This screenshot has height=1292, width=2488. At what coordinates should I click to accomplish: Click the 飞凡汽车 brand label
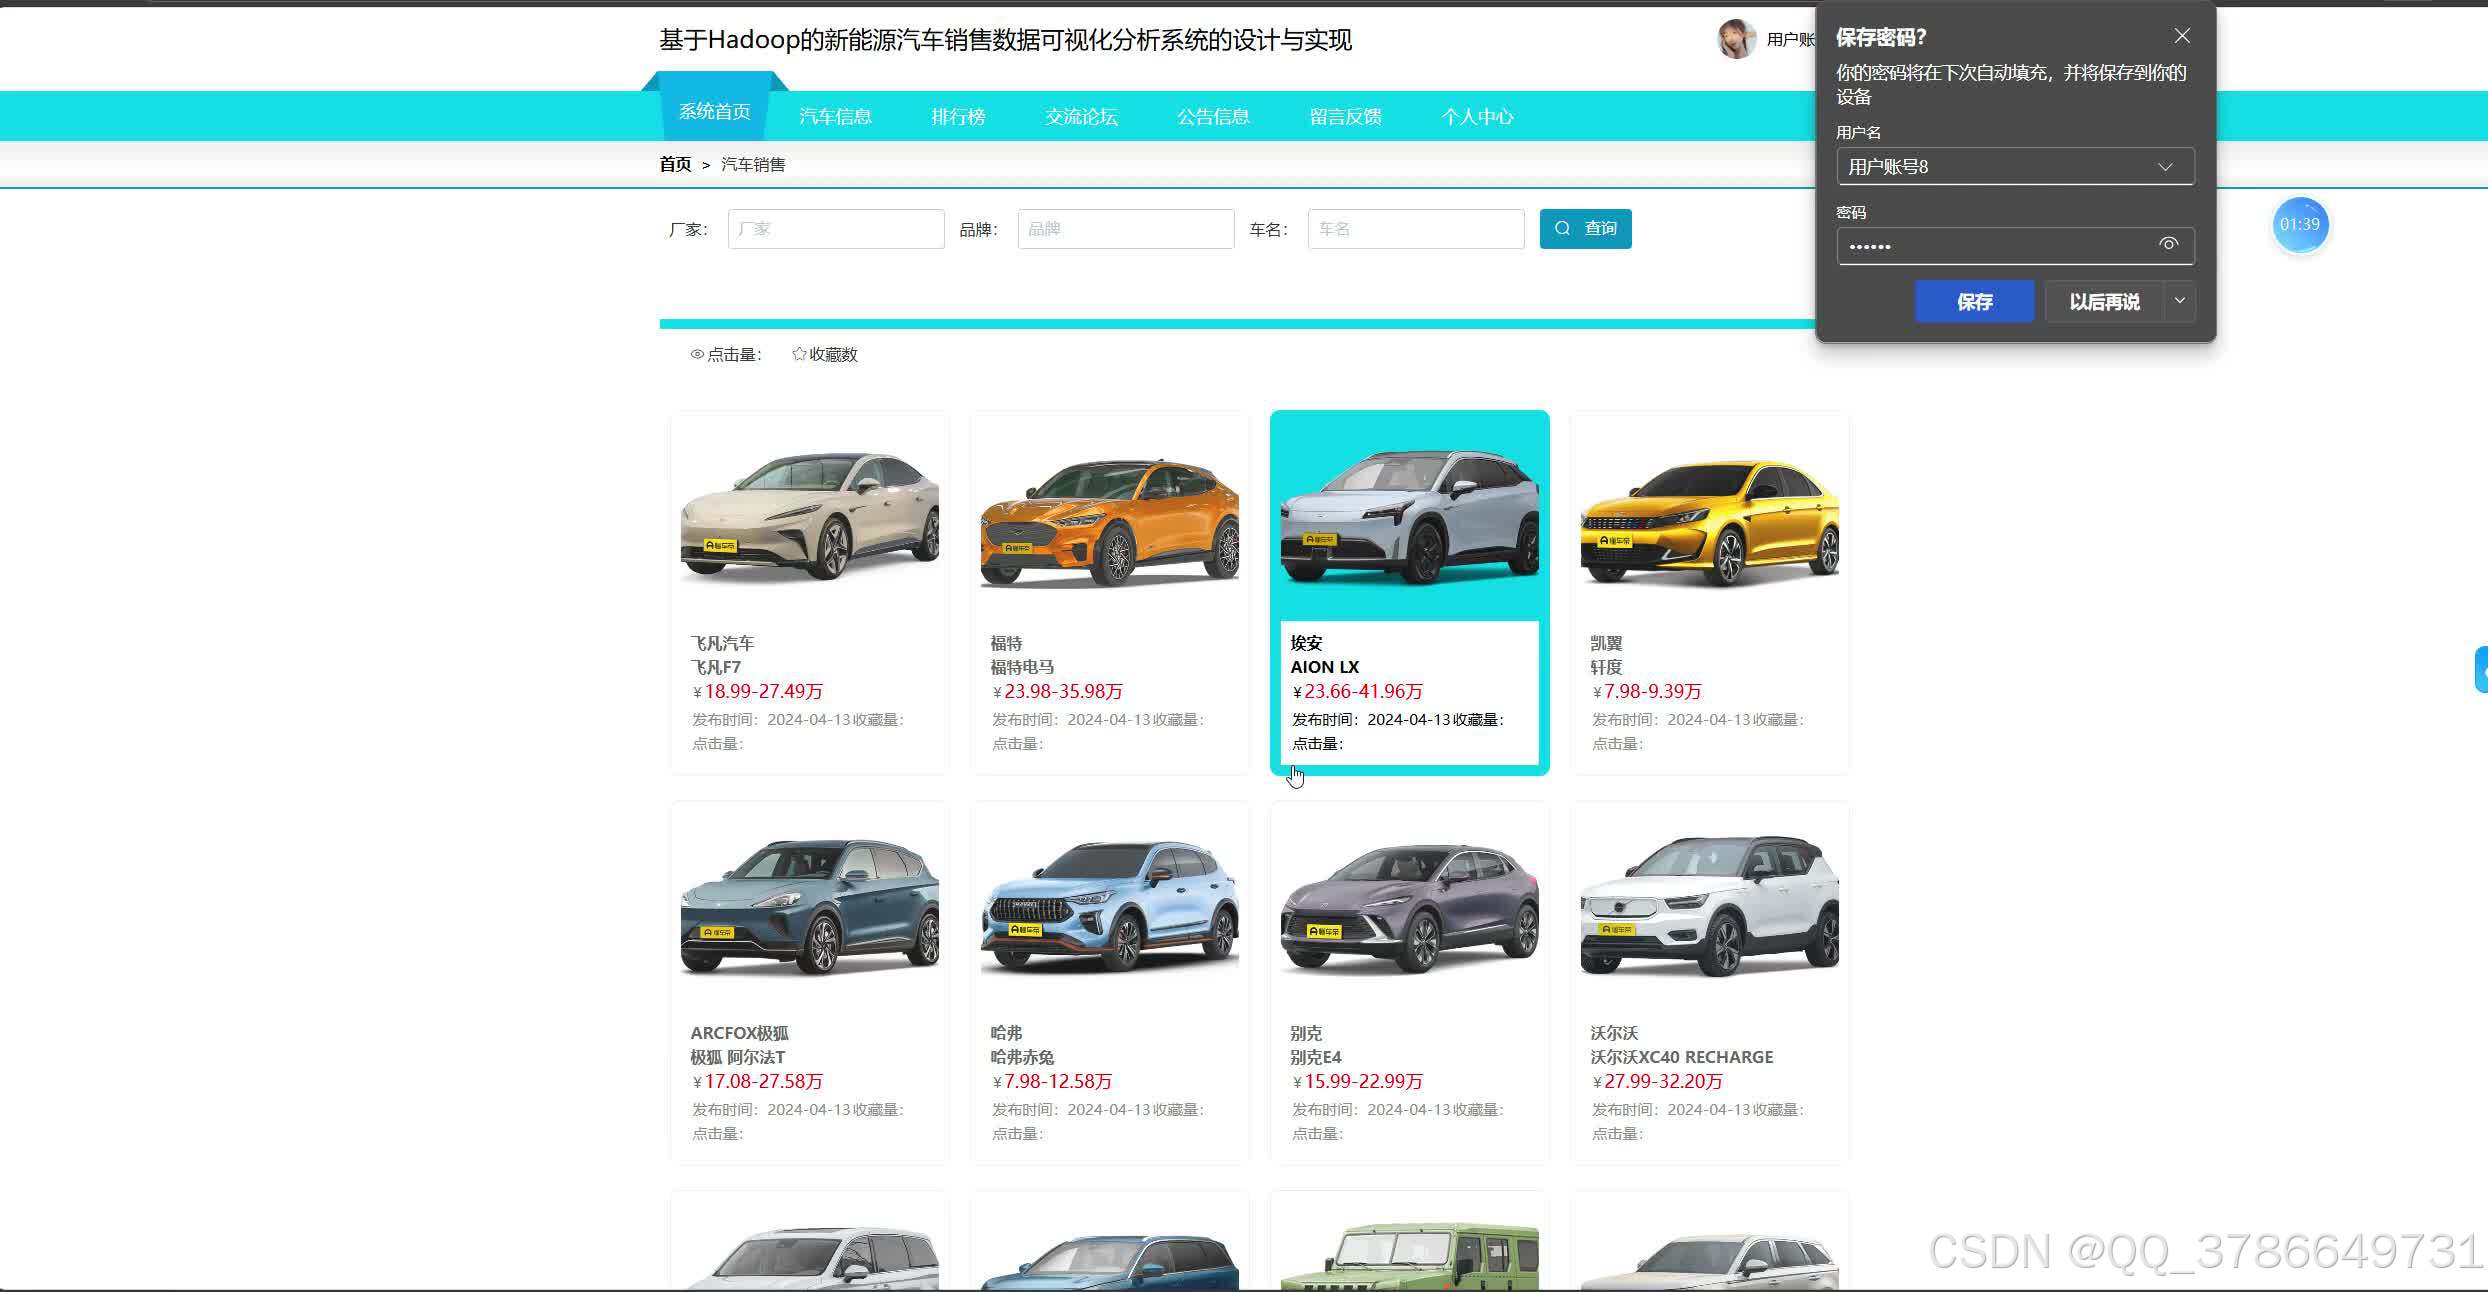(x=722, y=643)
